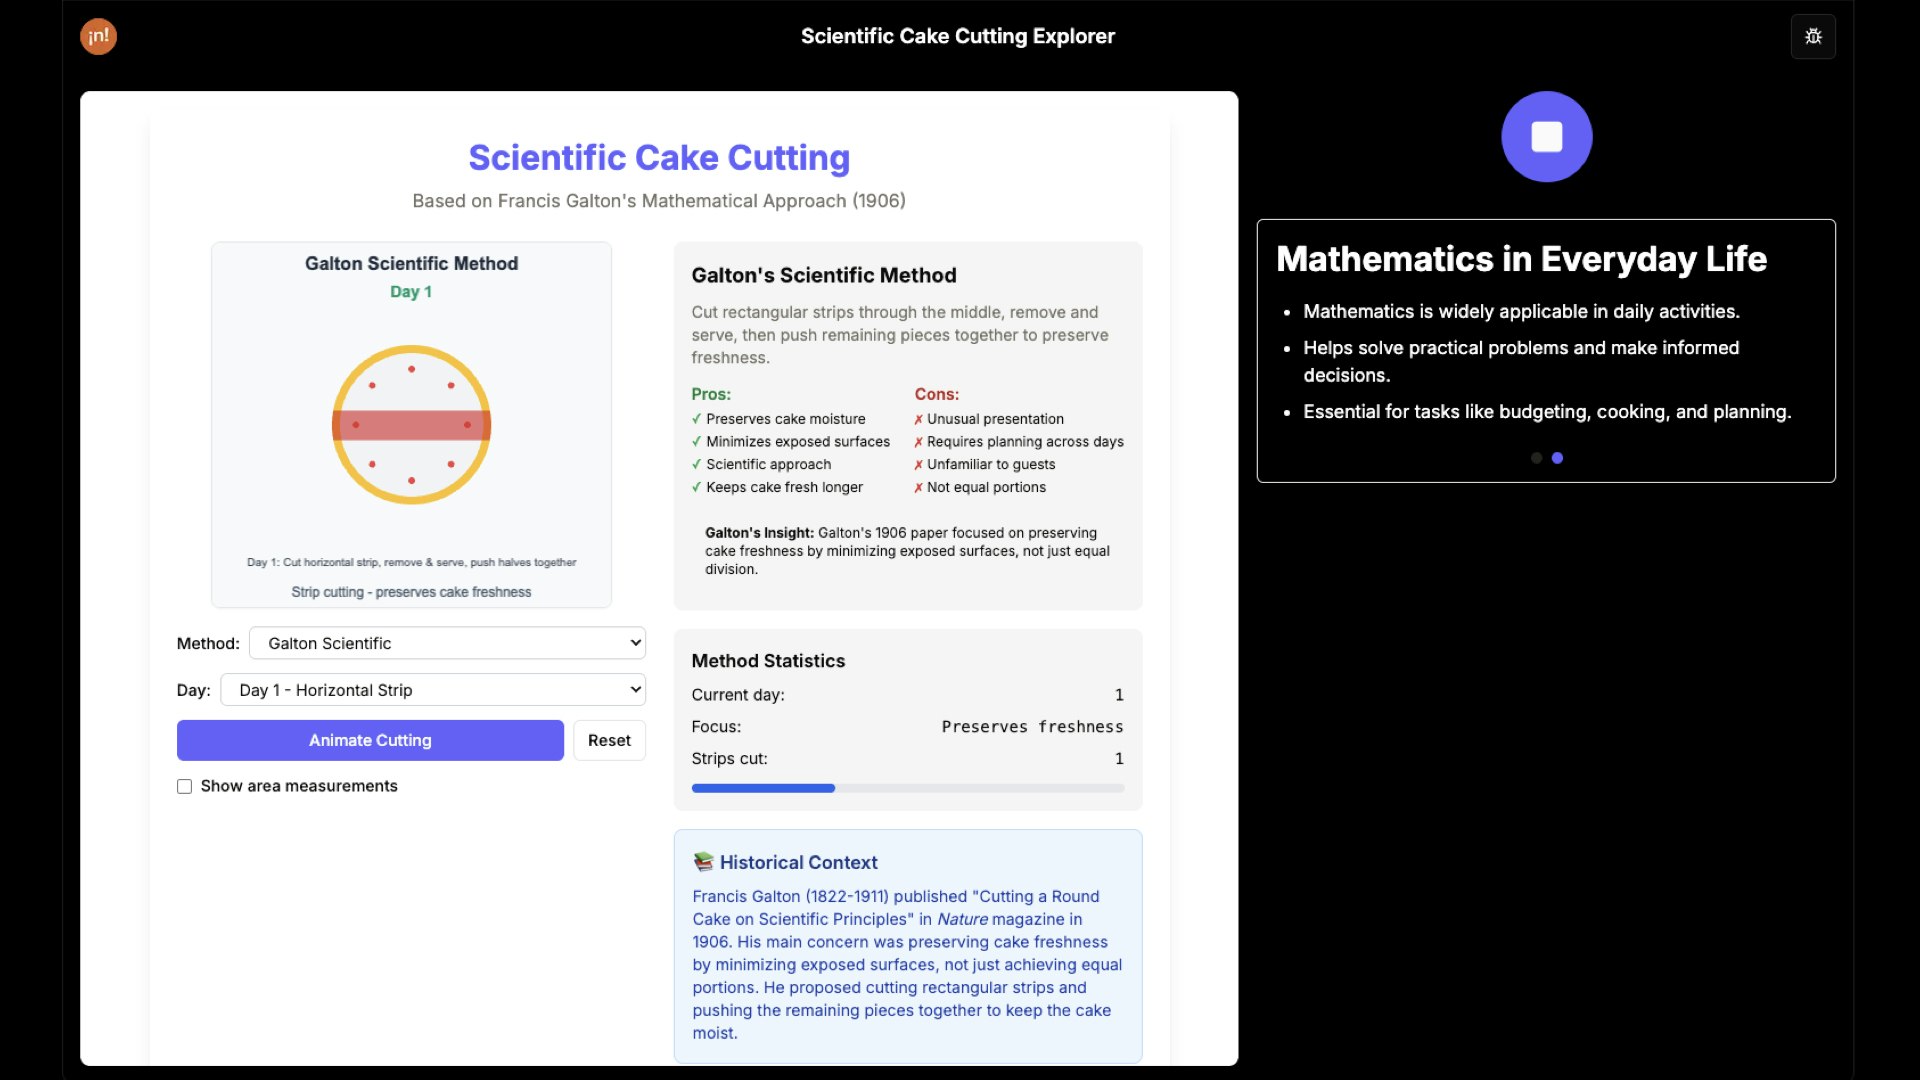Click the red X beside Unusual presentation
Viewport: 1920px width, 1080px height.
[918, 419]
